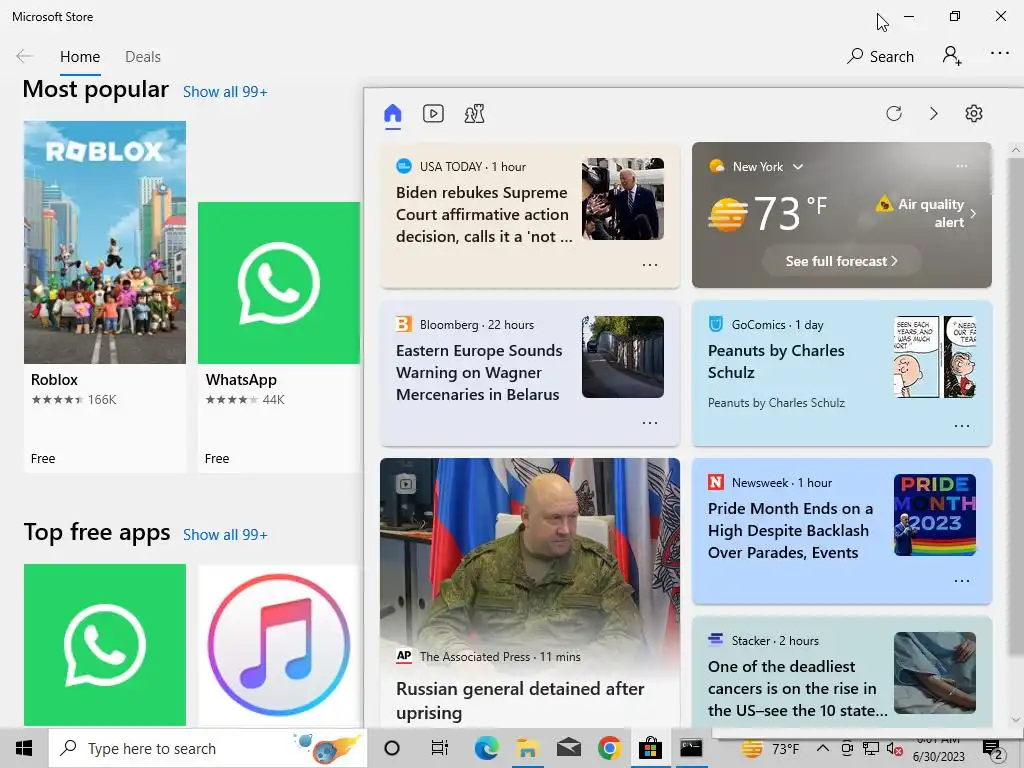The image size is (1024, 768).
Task: Open WhatsApp tile under Most popular
Action: (x=279, y=337)
